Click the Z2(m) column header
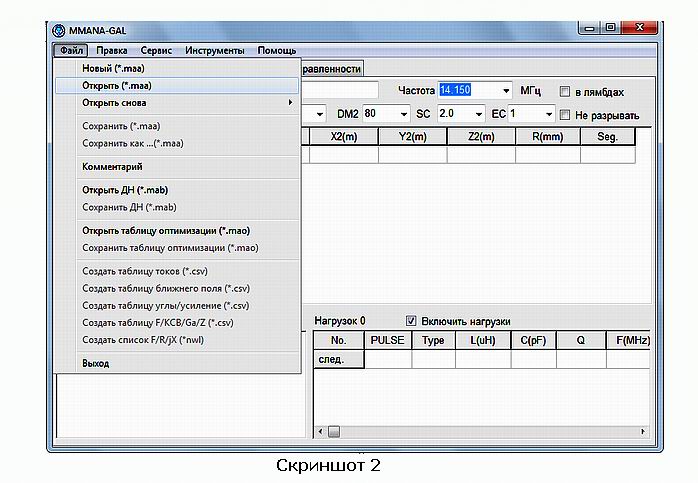The image size is (698, 483). (x=481, y=137)
